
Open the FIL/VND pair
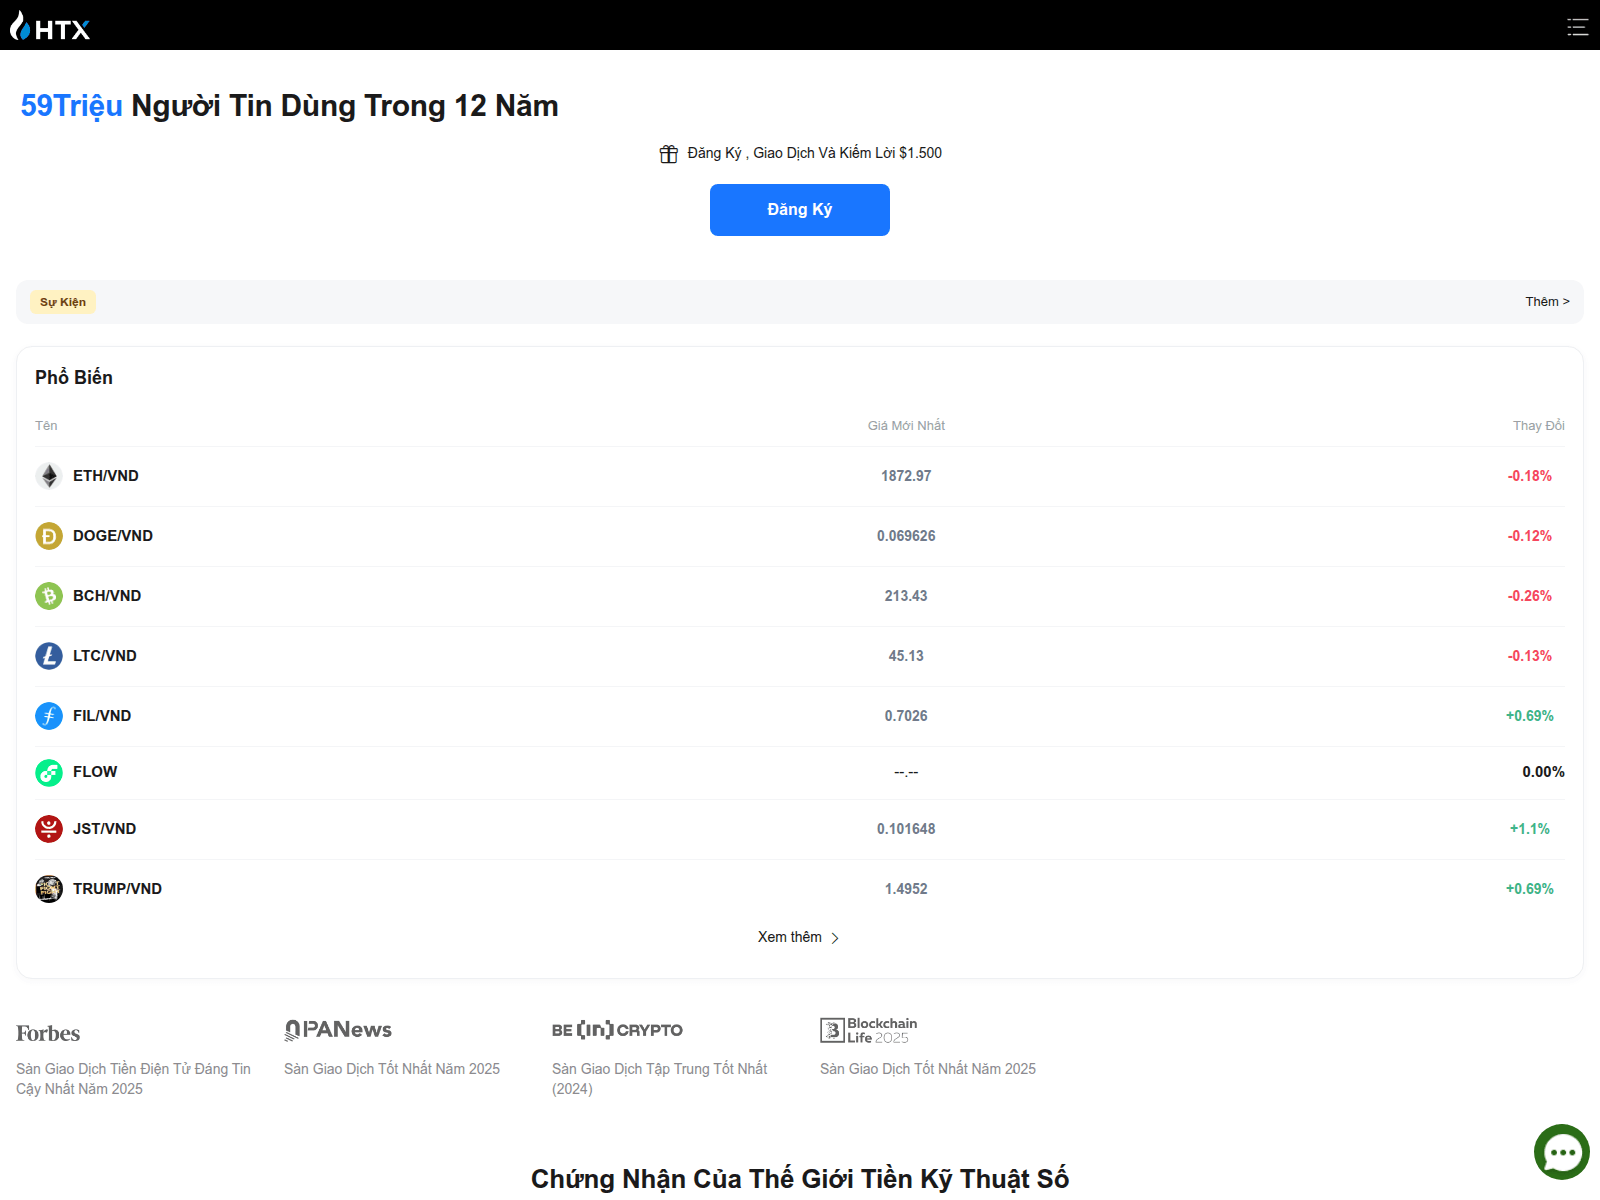102,716
